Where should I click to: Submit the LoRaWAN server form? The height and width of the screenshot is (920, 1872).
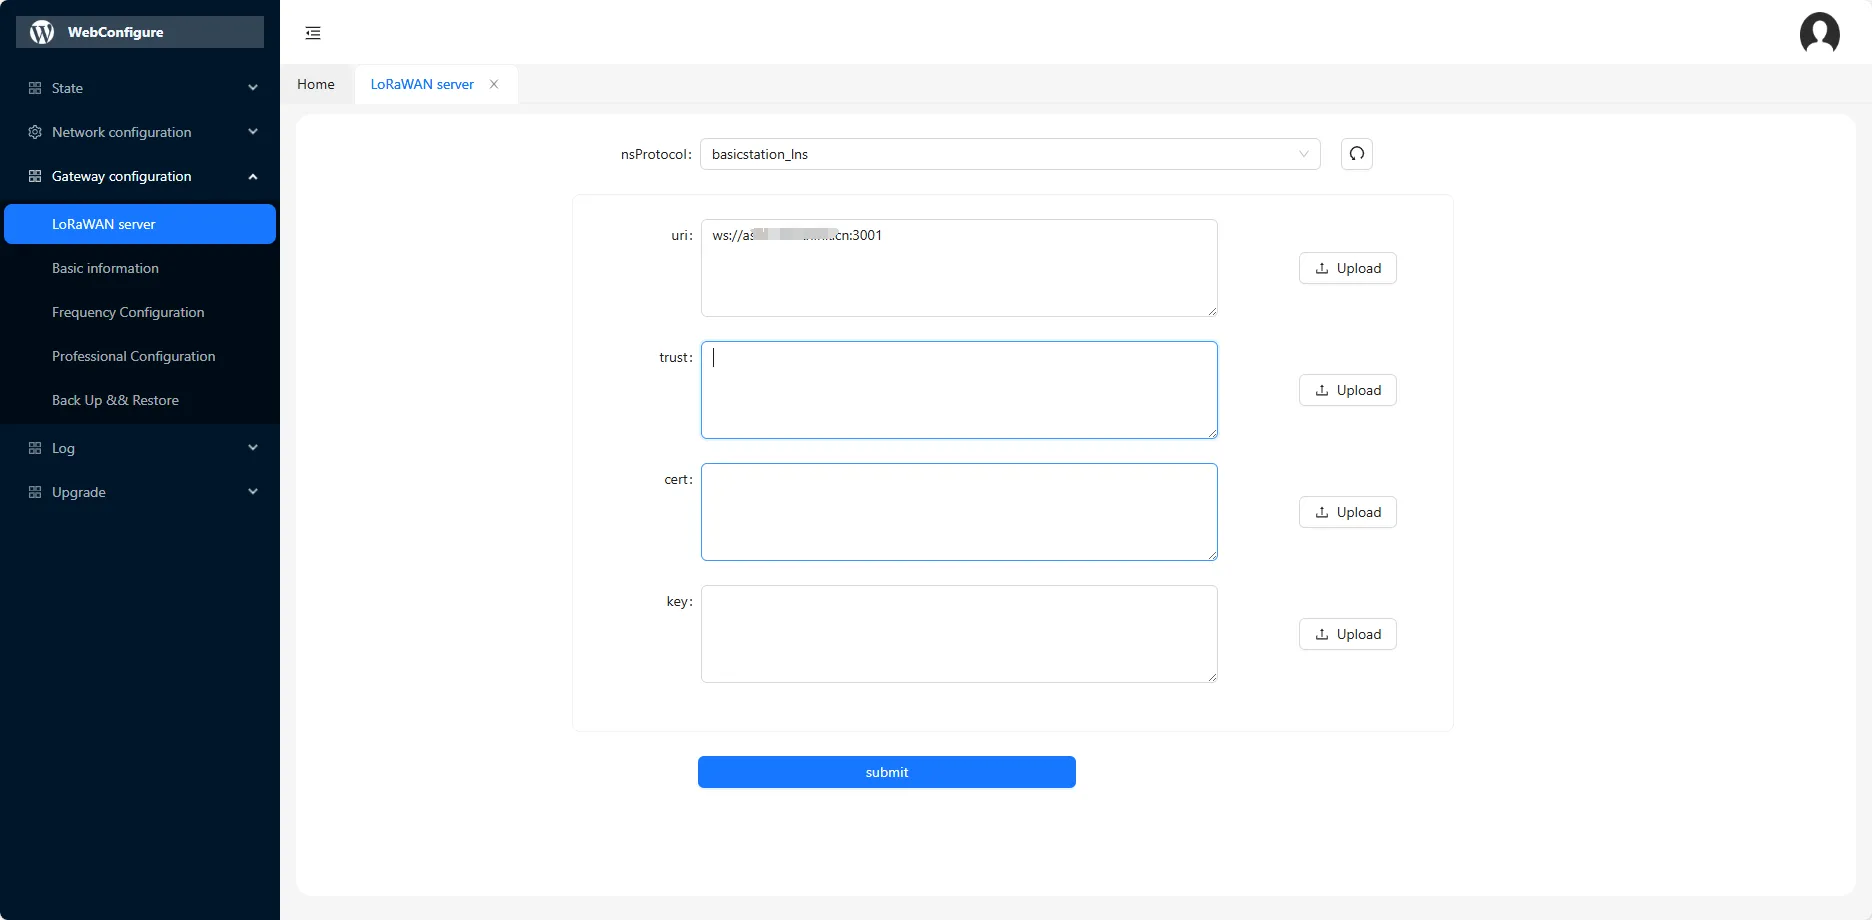click(887, 772)
